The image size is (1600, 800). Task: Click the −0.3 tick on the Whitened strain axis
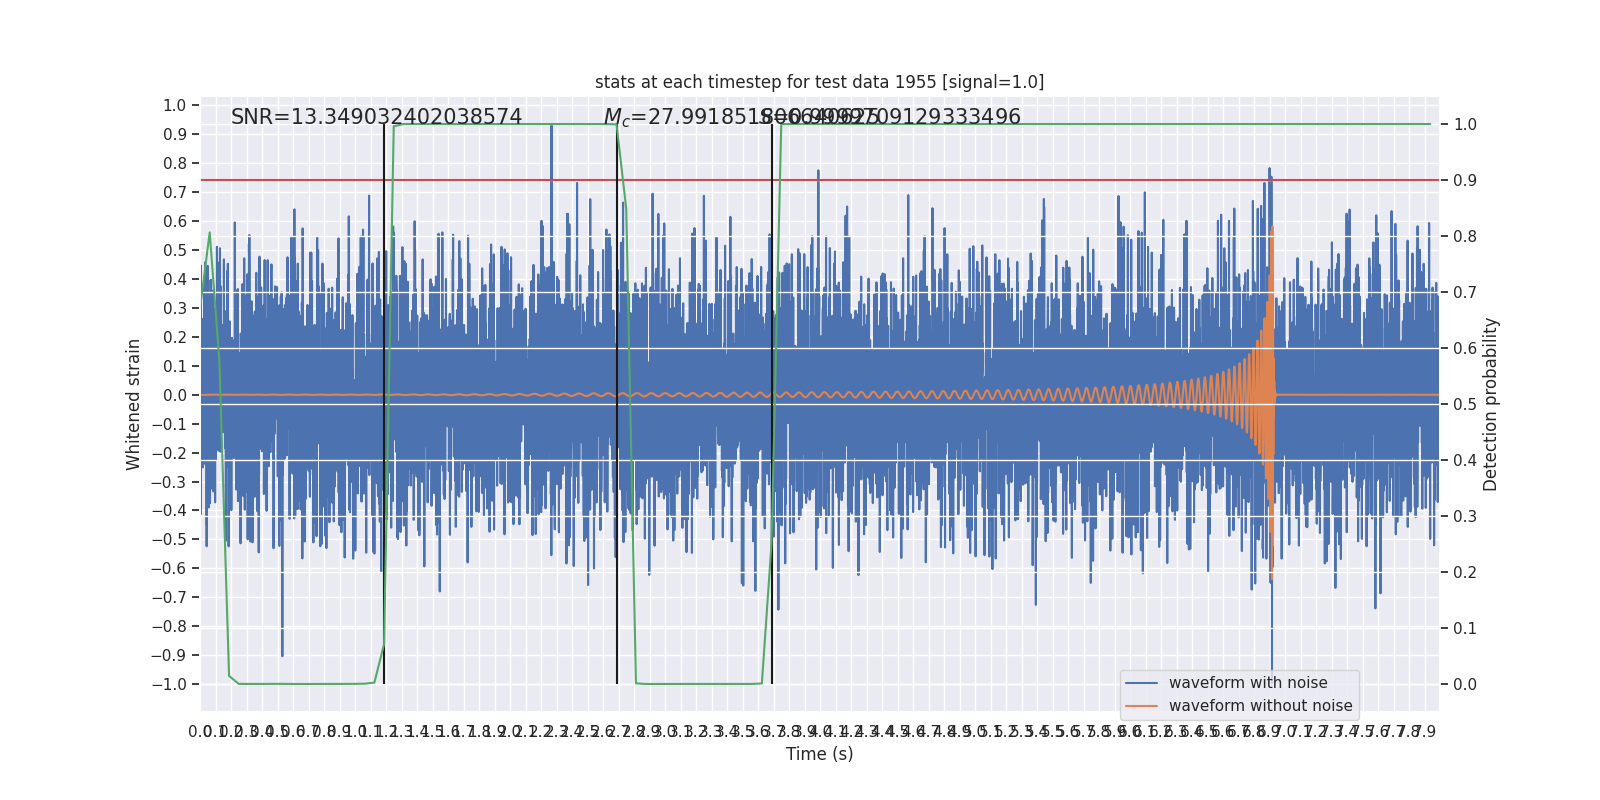169,482
